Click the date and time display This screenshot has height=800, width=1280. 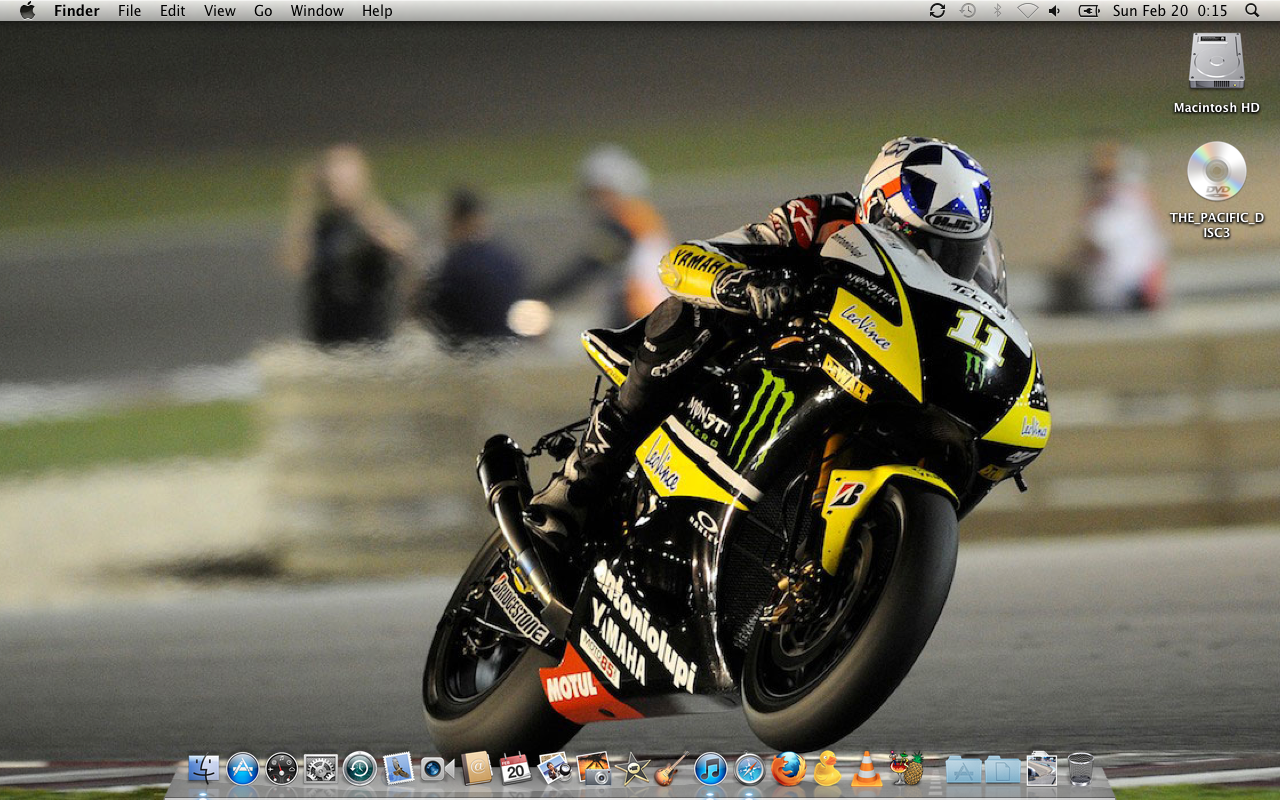click(x=1169, y=10)
